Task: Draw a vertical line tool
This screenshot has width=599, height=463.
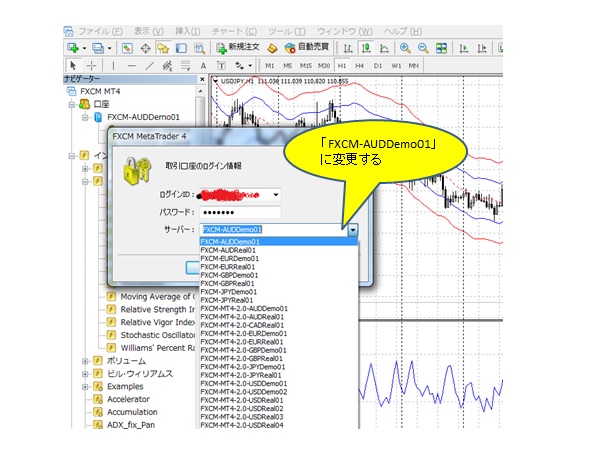Action: point(113,66)
